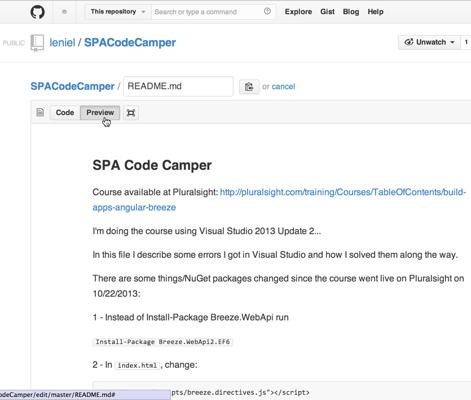Image resolution: width=471 pixels, height=400 pixels.
Task: Click the cancel link
Action: point(283,87)
